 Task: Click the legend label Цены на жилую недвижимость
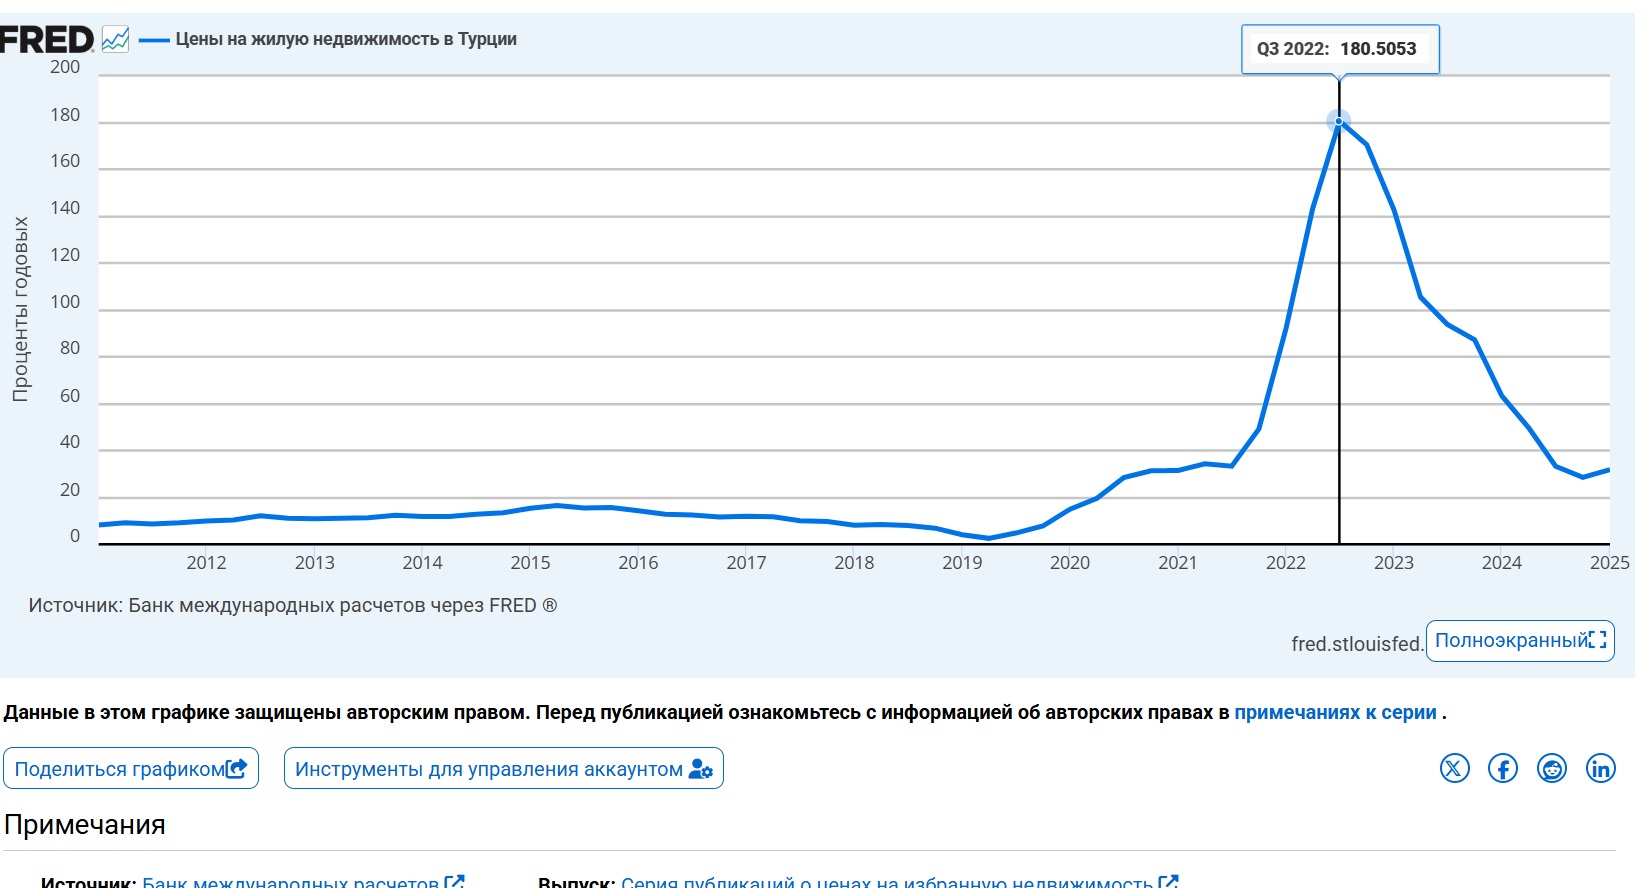(x=346, y=39)
